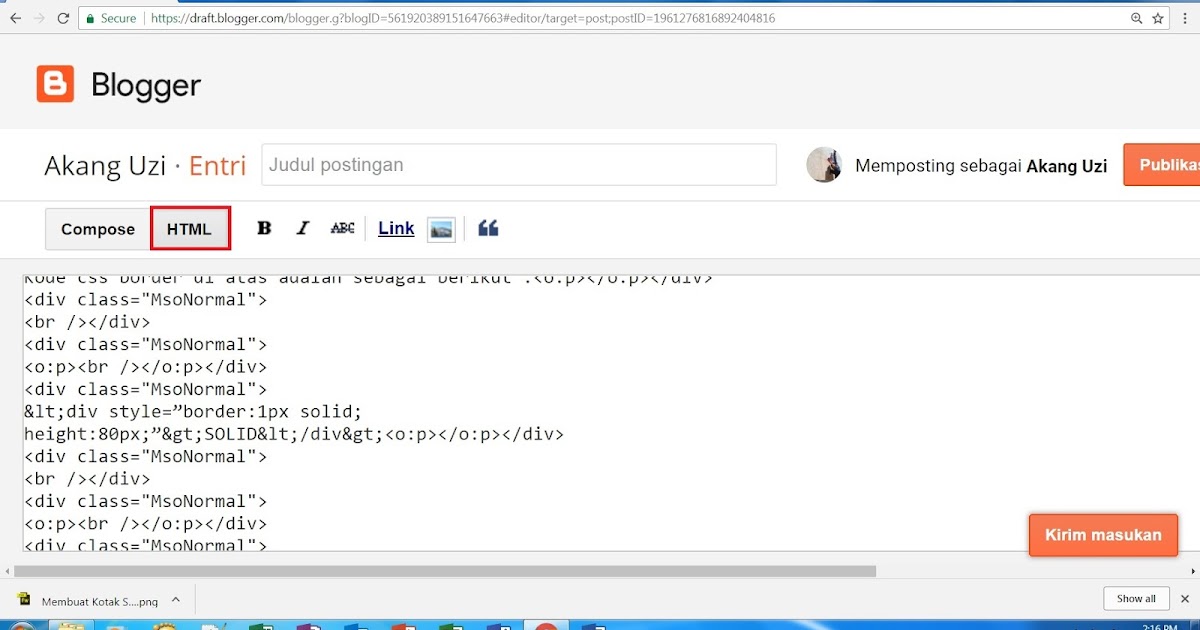Open the Link insertion dialog
This screenshot has height=630, width=1200.
395,228
